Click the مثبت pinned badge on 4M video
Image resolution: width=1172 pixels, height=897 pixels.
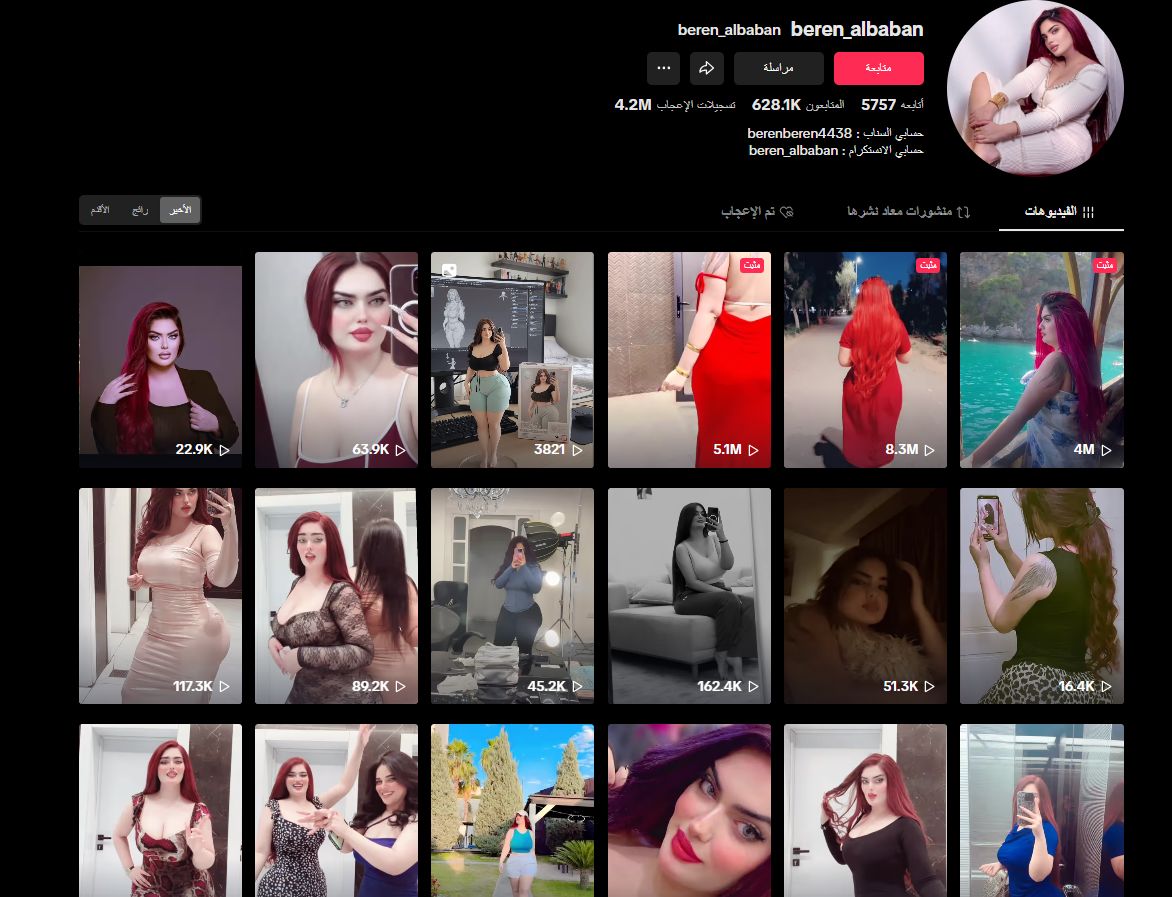coord(1104,265)
